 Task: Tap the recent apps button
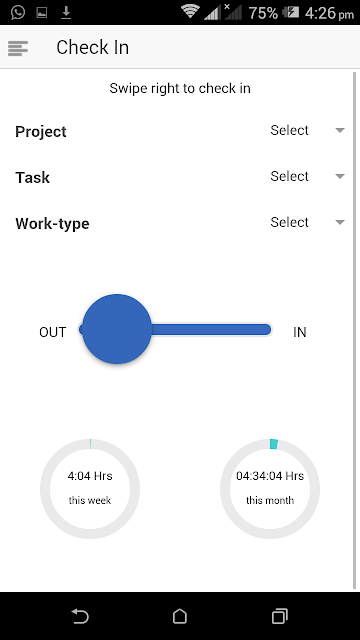(x=280, y=616)
